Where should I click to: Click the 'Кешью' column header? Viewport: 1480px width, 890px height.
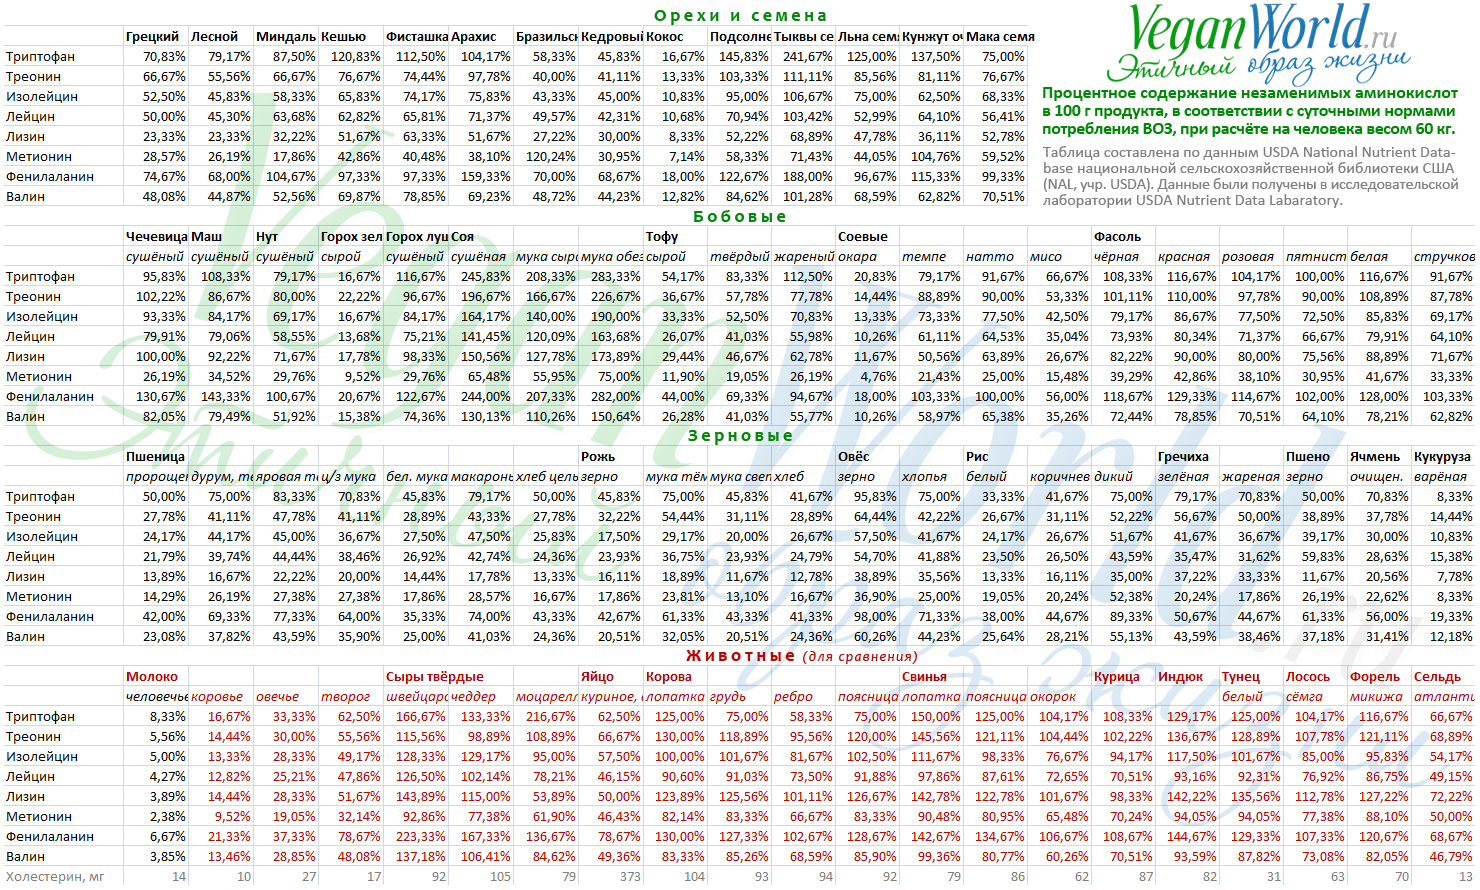click(343, 36)
